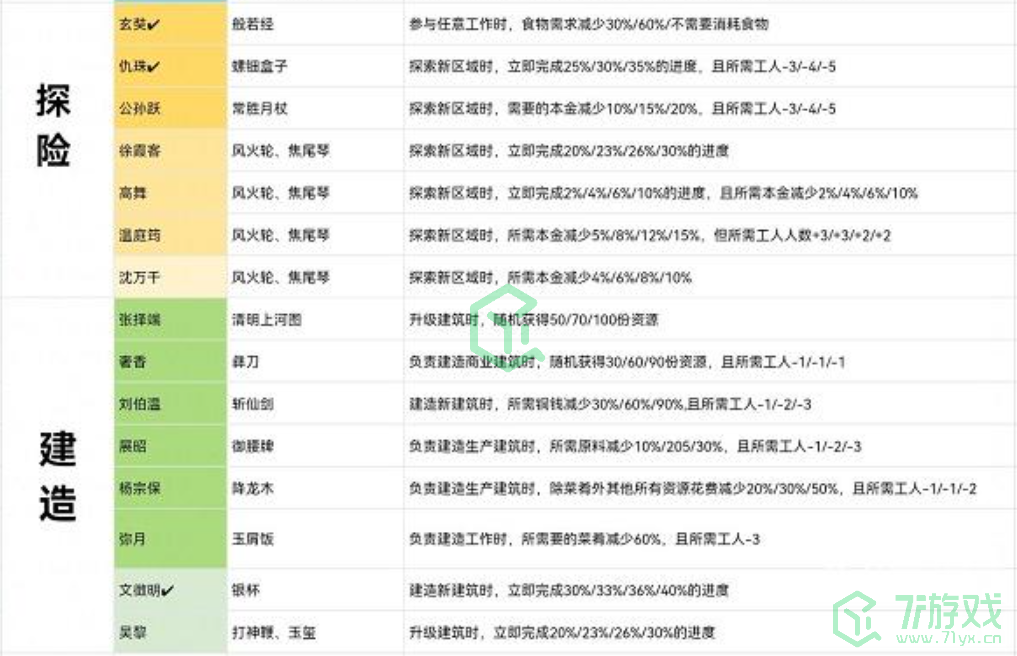Click the 降龙木 item cell
Image resolution: width=1017 pixels, height=656 pixels.
pyautogui.click(x=252, y=488)
